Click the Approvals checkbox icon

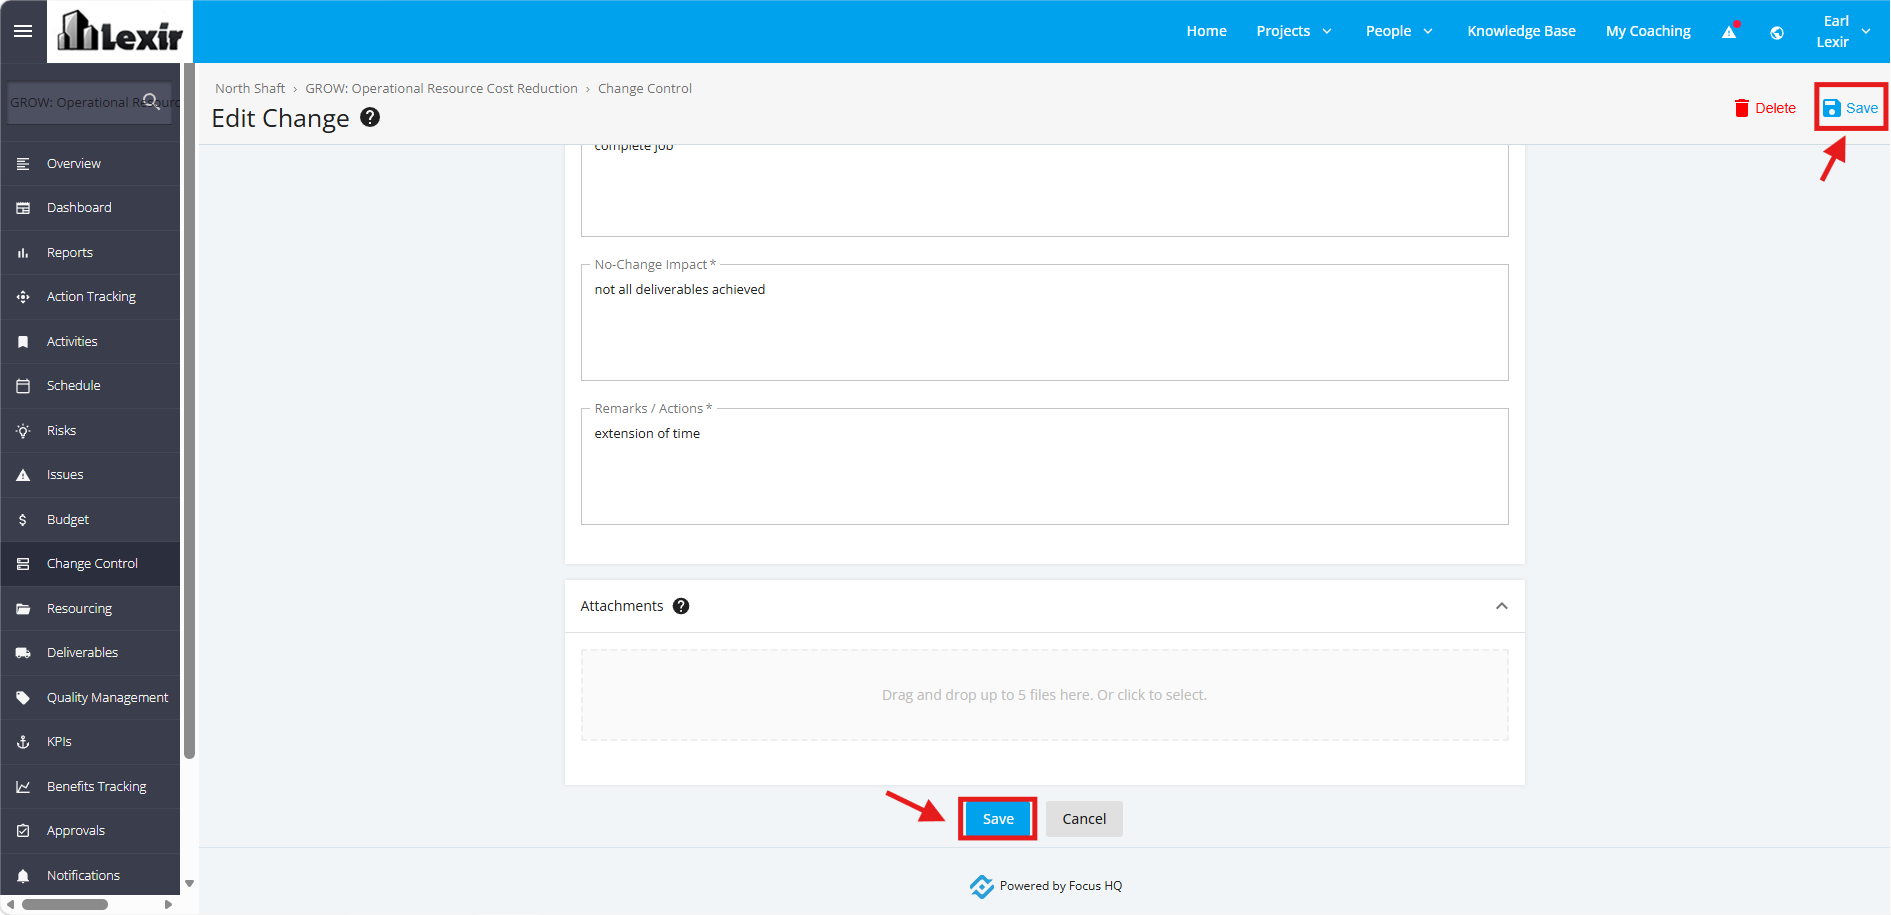[x=23, y=831]
